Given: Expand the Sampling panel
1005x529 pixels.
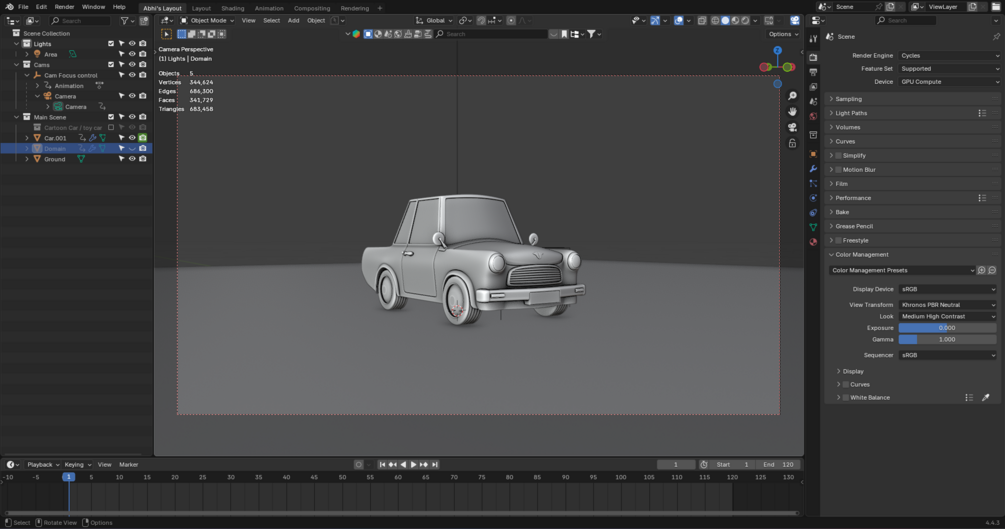Looking at the screenshot, I should tap(848, 99).
